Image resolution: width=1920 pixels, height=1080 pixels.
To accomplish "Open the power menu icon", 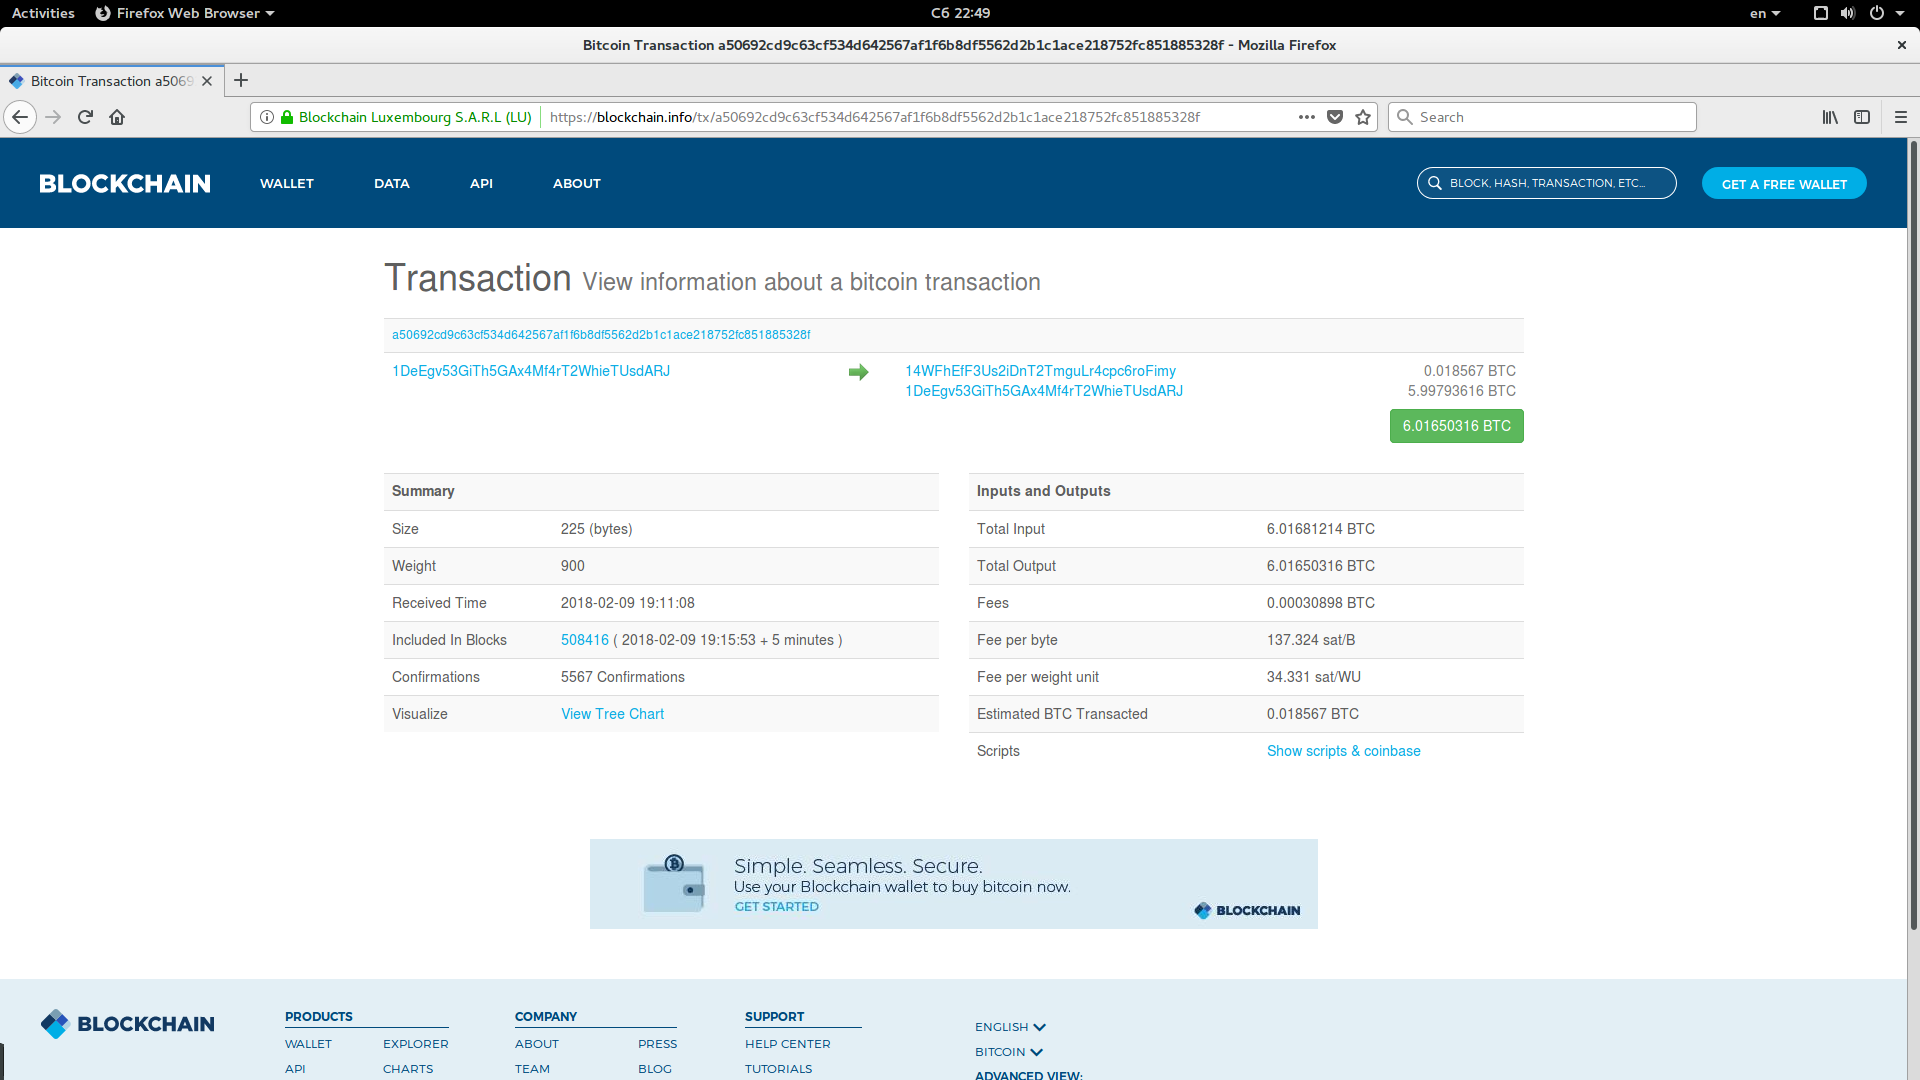I will coord(1877,13).
